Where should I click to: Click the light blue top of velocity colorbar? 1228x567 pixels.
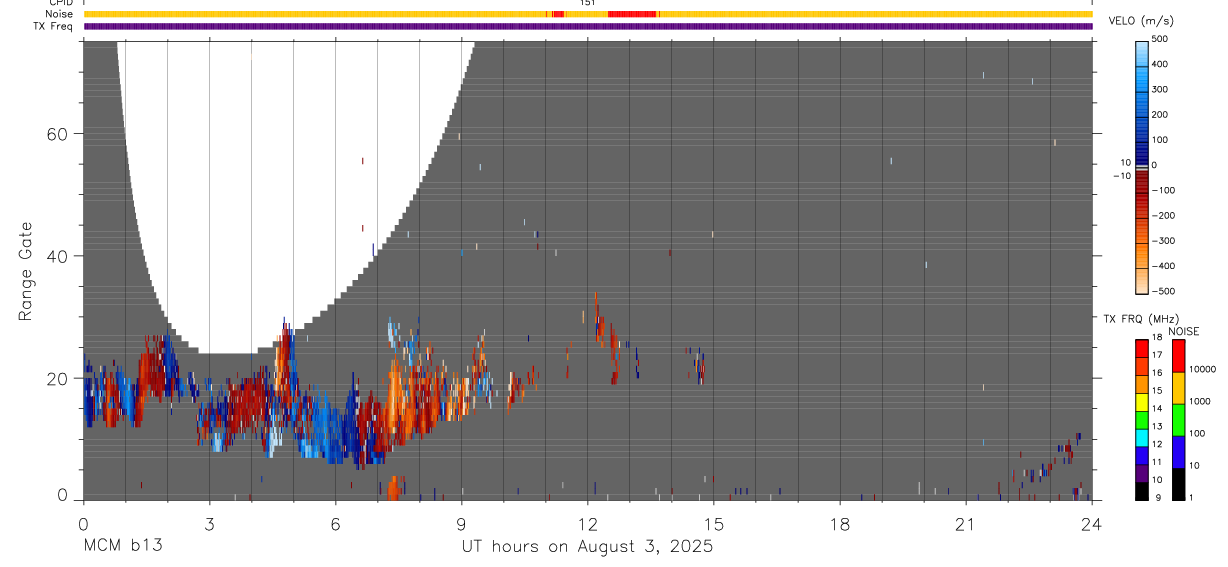[x=1143, y=55]
